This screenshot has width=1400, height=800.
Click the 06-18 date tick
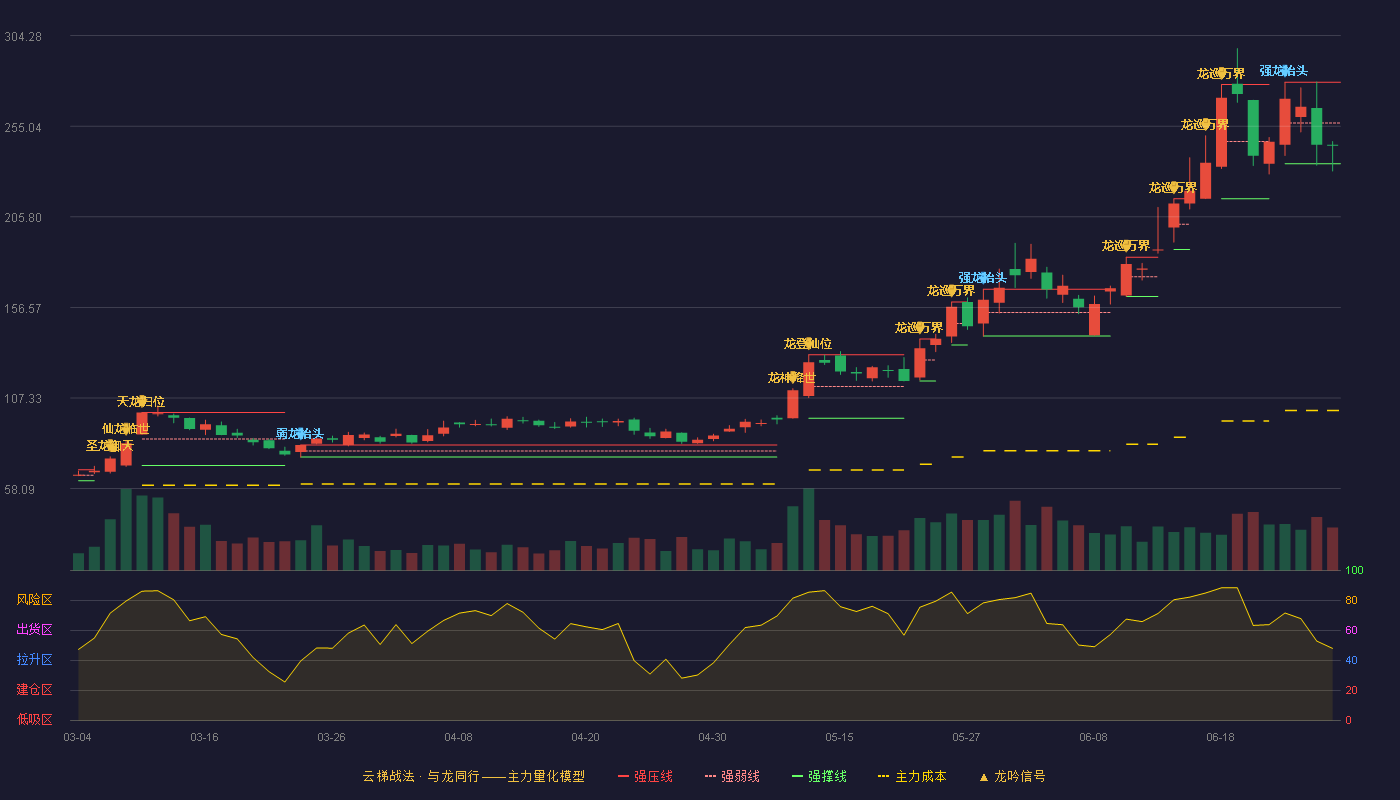coord(1220,737)
